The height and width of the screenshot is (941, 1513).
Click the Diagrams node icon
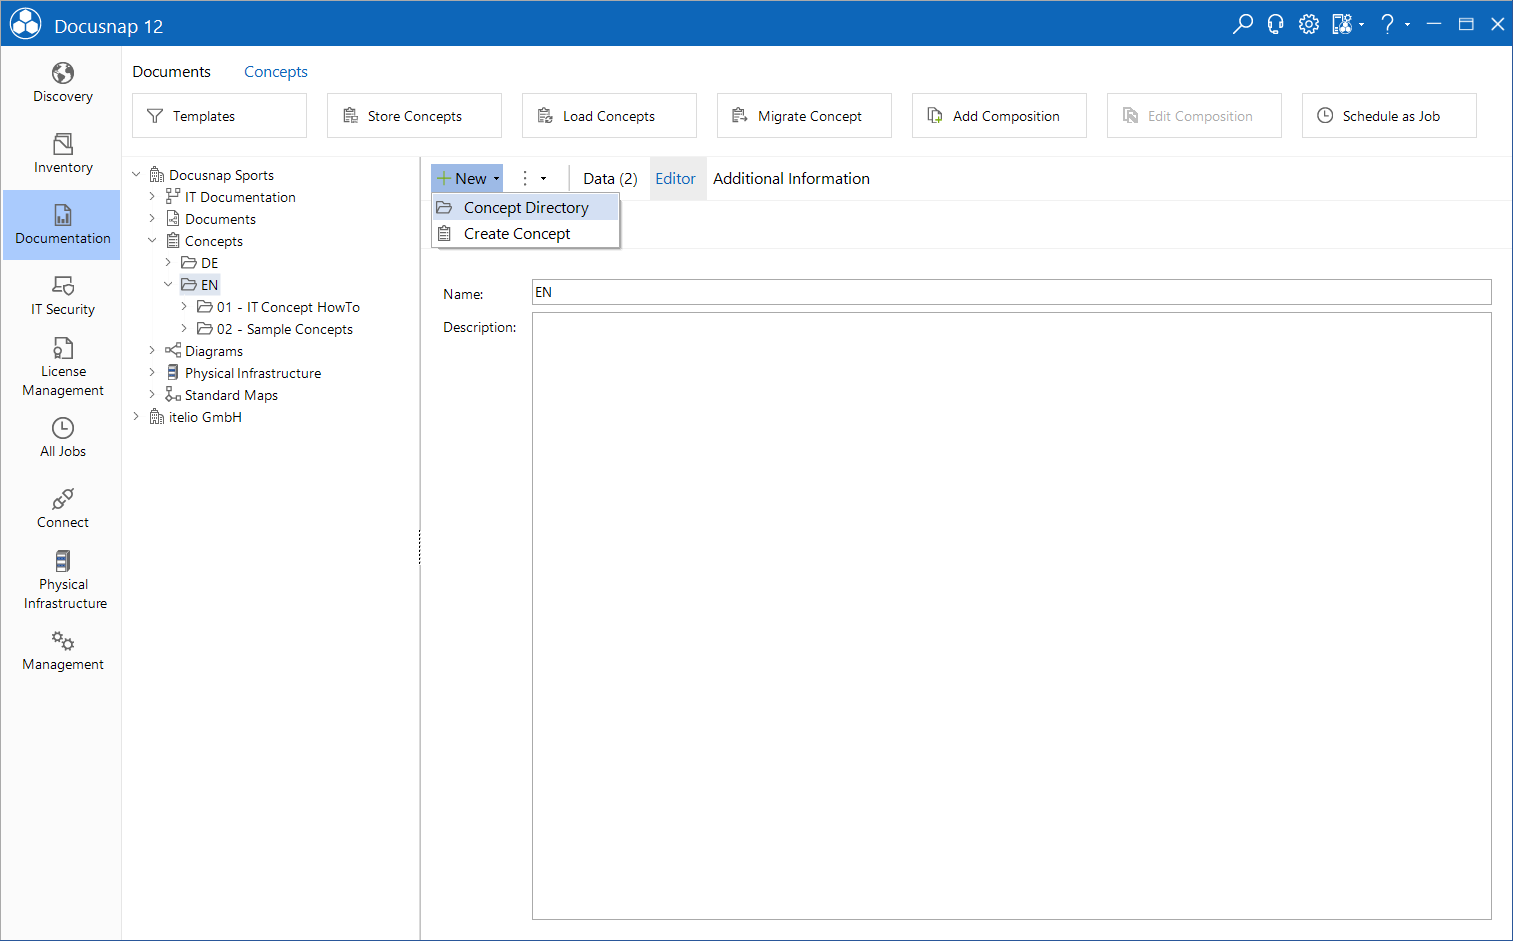pyautogui.click(x=173, y=351)
